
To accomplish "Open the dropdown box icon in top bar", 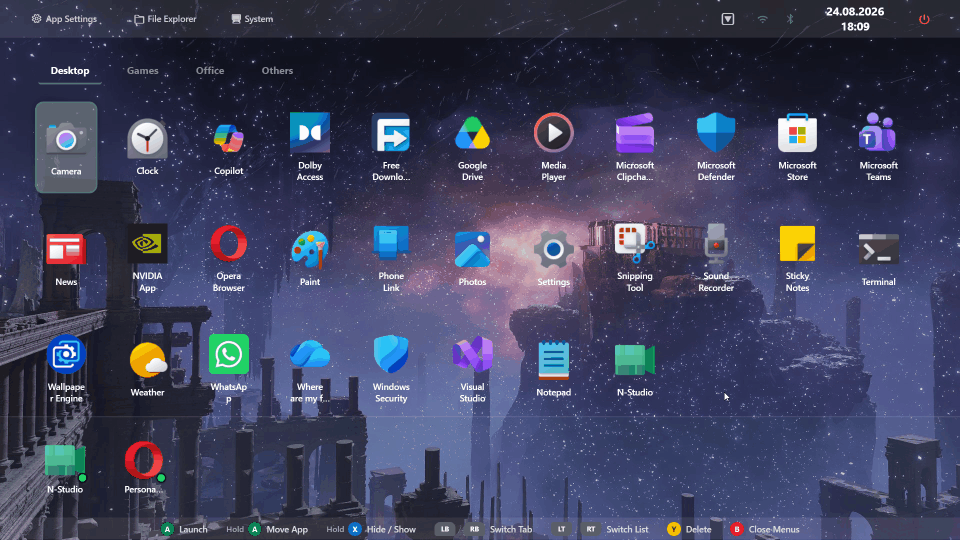I will tap(727, 20).
